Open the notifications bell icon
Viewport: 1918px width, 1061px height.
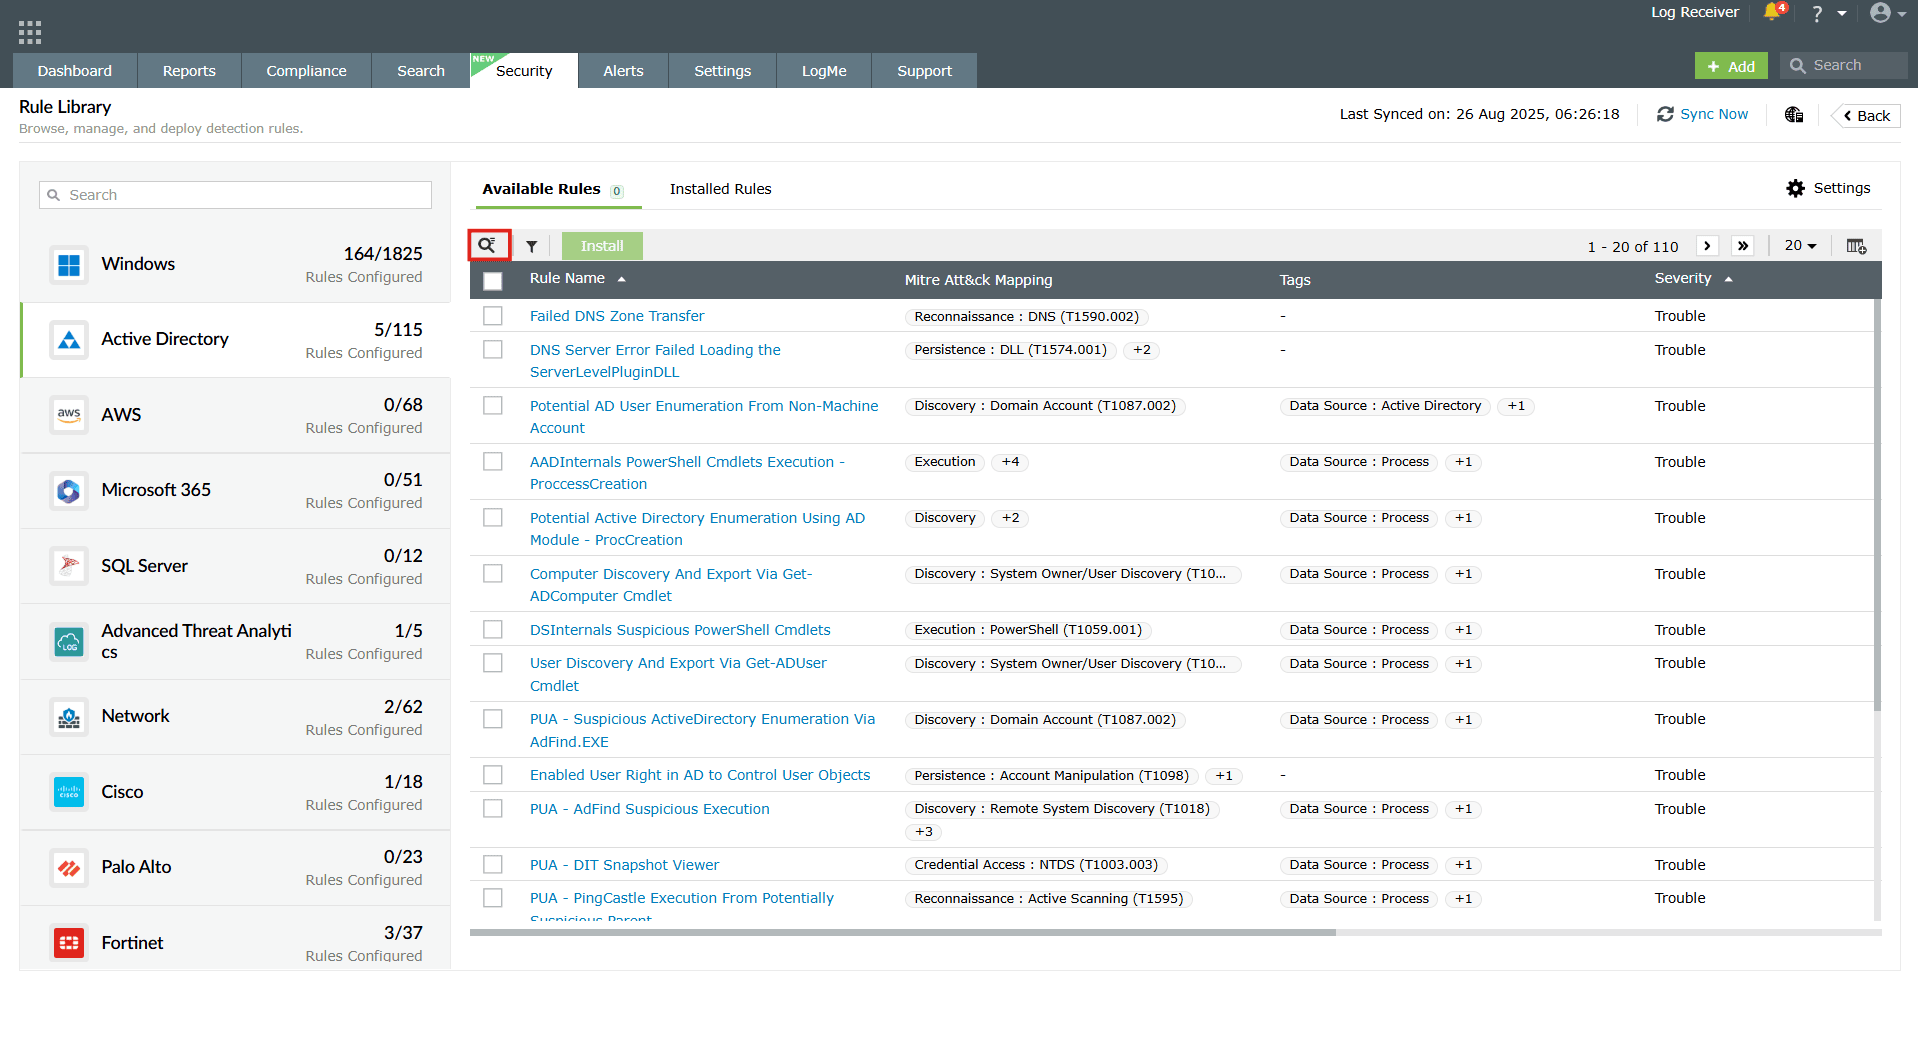[1774, 12]
